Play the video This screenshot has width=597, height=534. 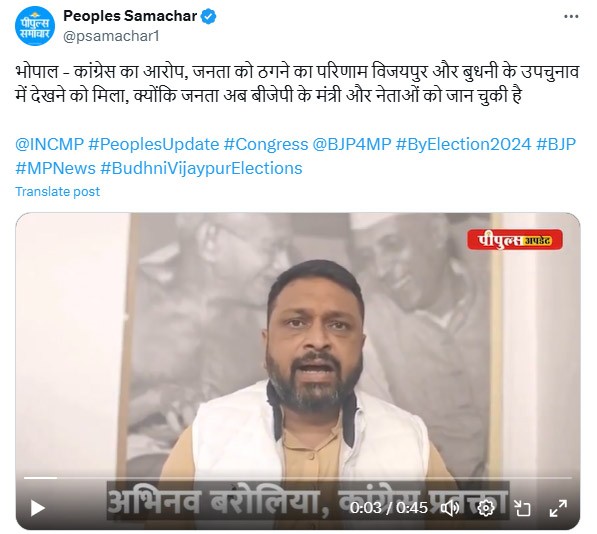click(x=38, y=508)
